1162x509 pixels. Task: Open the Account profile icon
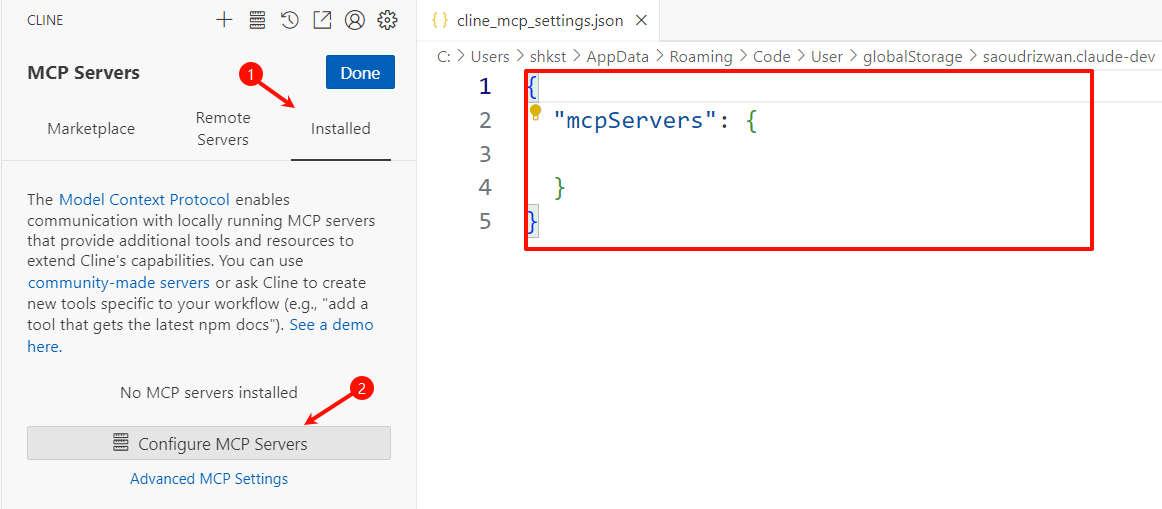(355, 20)
